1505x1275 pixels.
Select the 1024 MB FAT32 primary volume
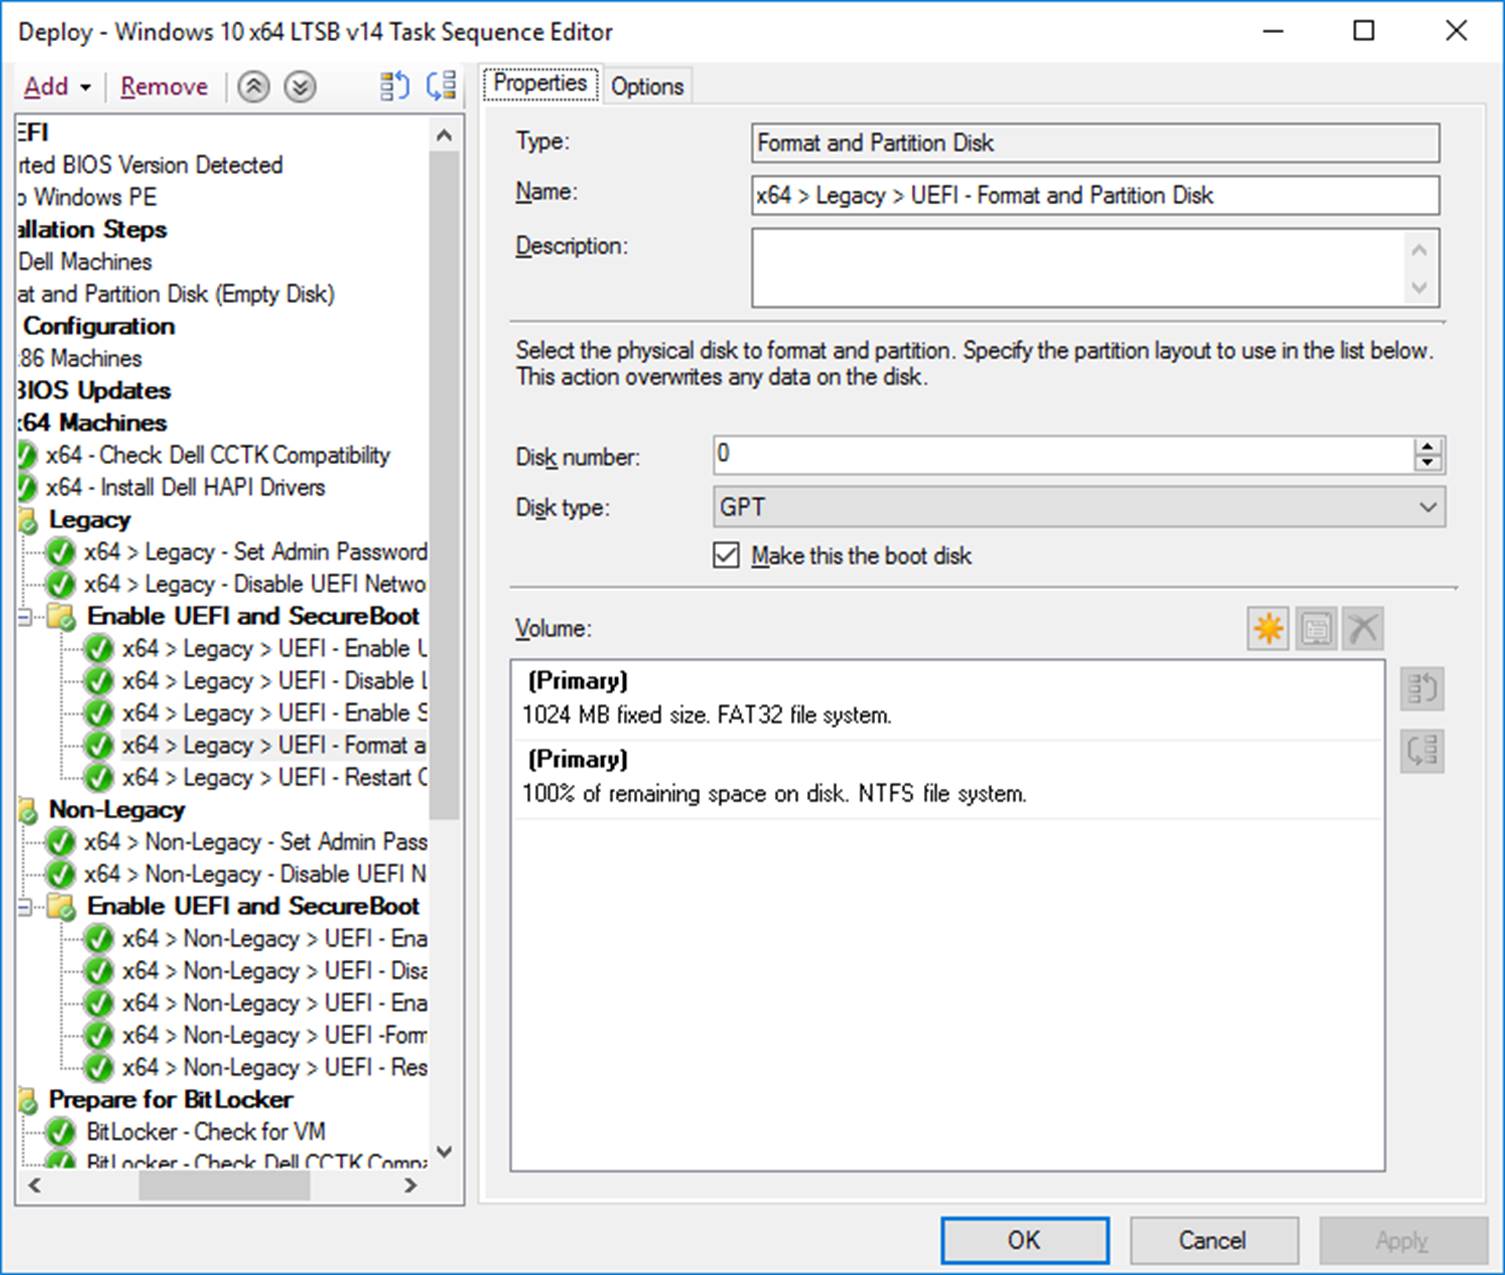tap(947, 699)
